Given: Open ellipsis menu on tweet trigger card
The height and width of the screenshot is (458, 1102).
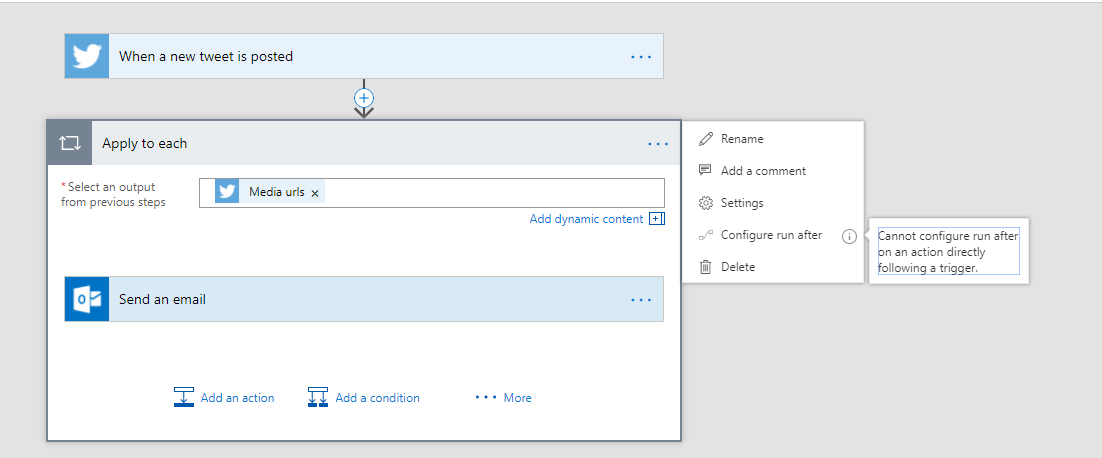Looking at the screenshot, I should 641,56.
